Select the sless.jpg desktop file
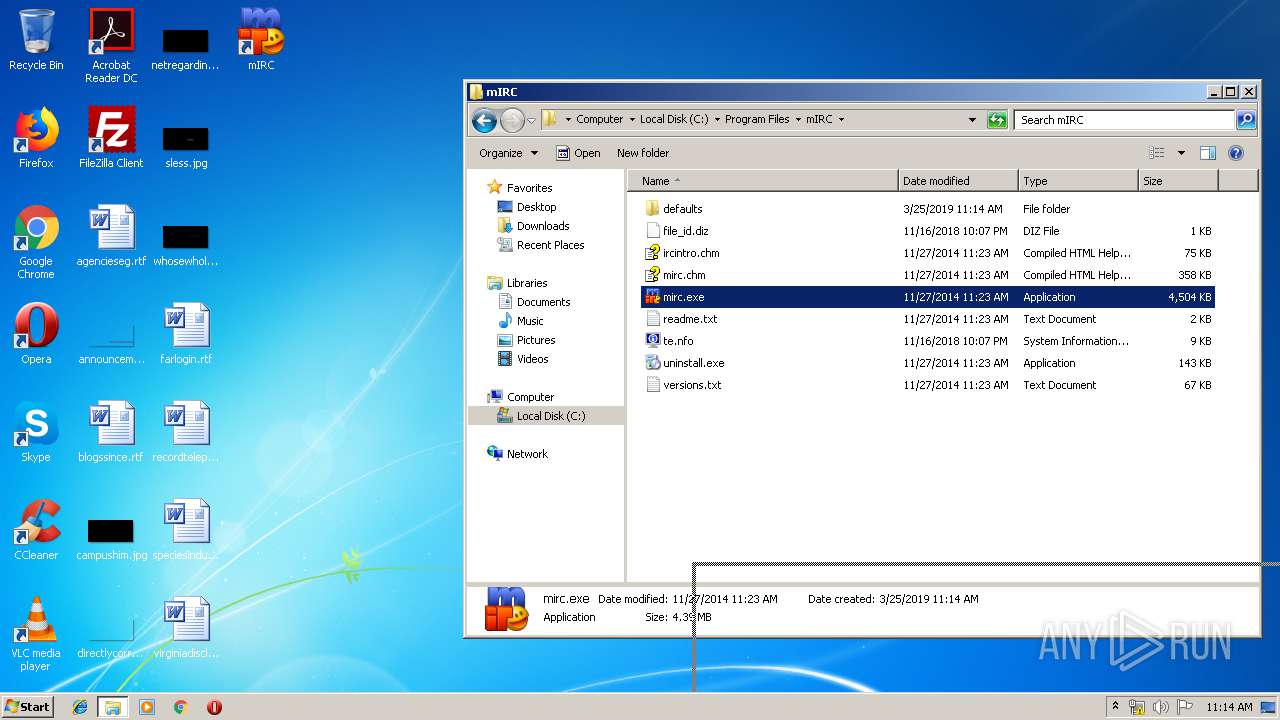This screenshot has width=1280, height=720. click(x=186, y=147)
